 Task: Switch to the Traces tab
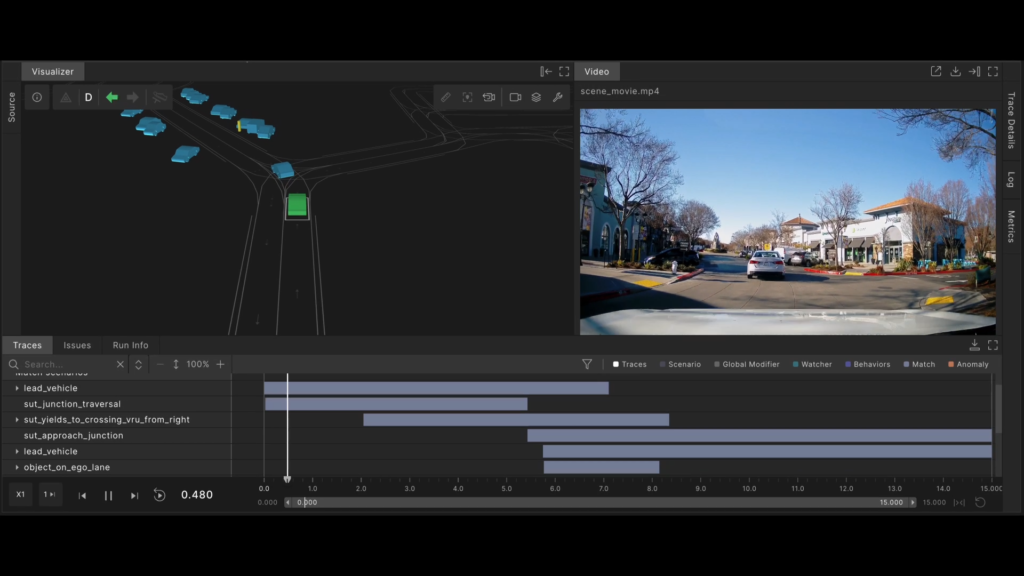point(27,345)
